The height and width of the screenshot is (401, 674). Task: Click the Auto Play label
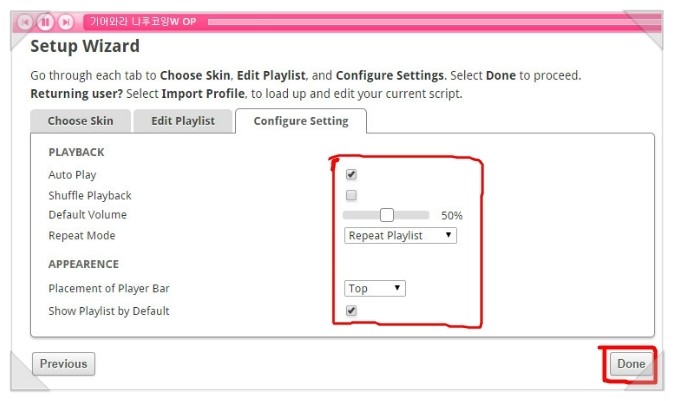point(72,175)
